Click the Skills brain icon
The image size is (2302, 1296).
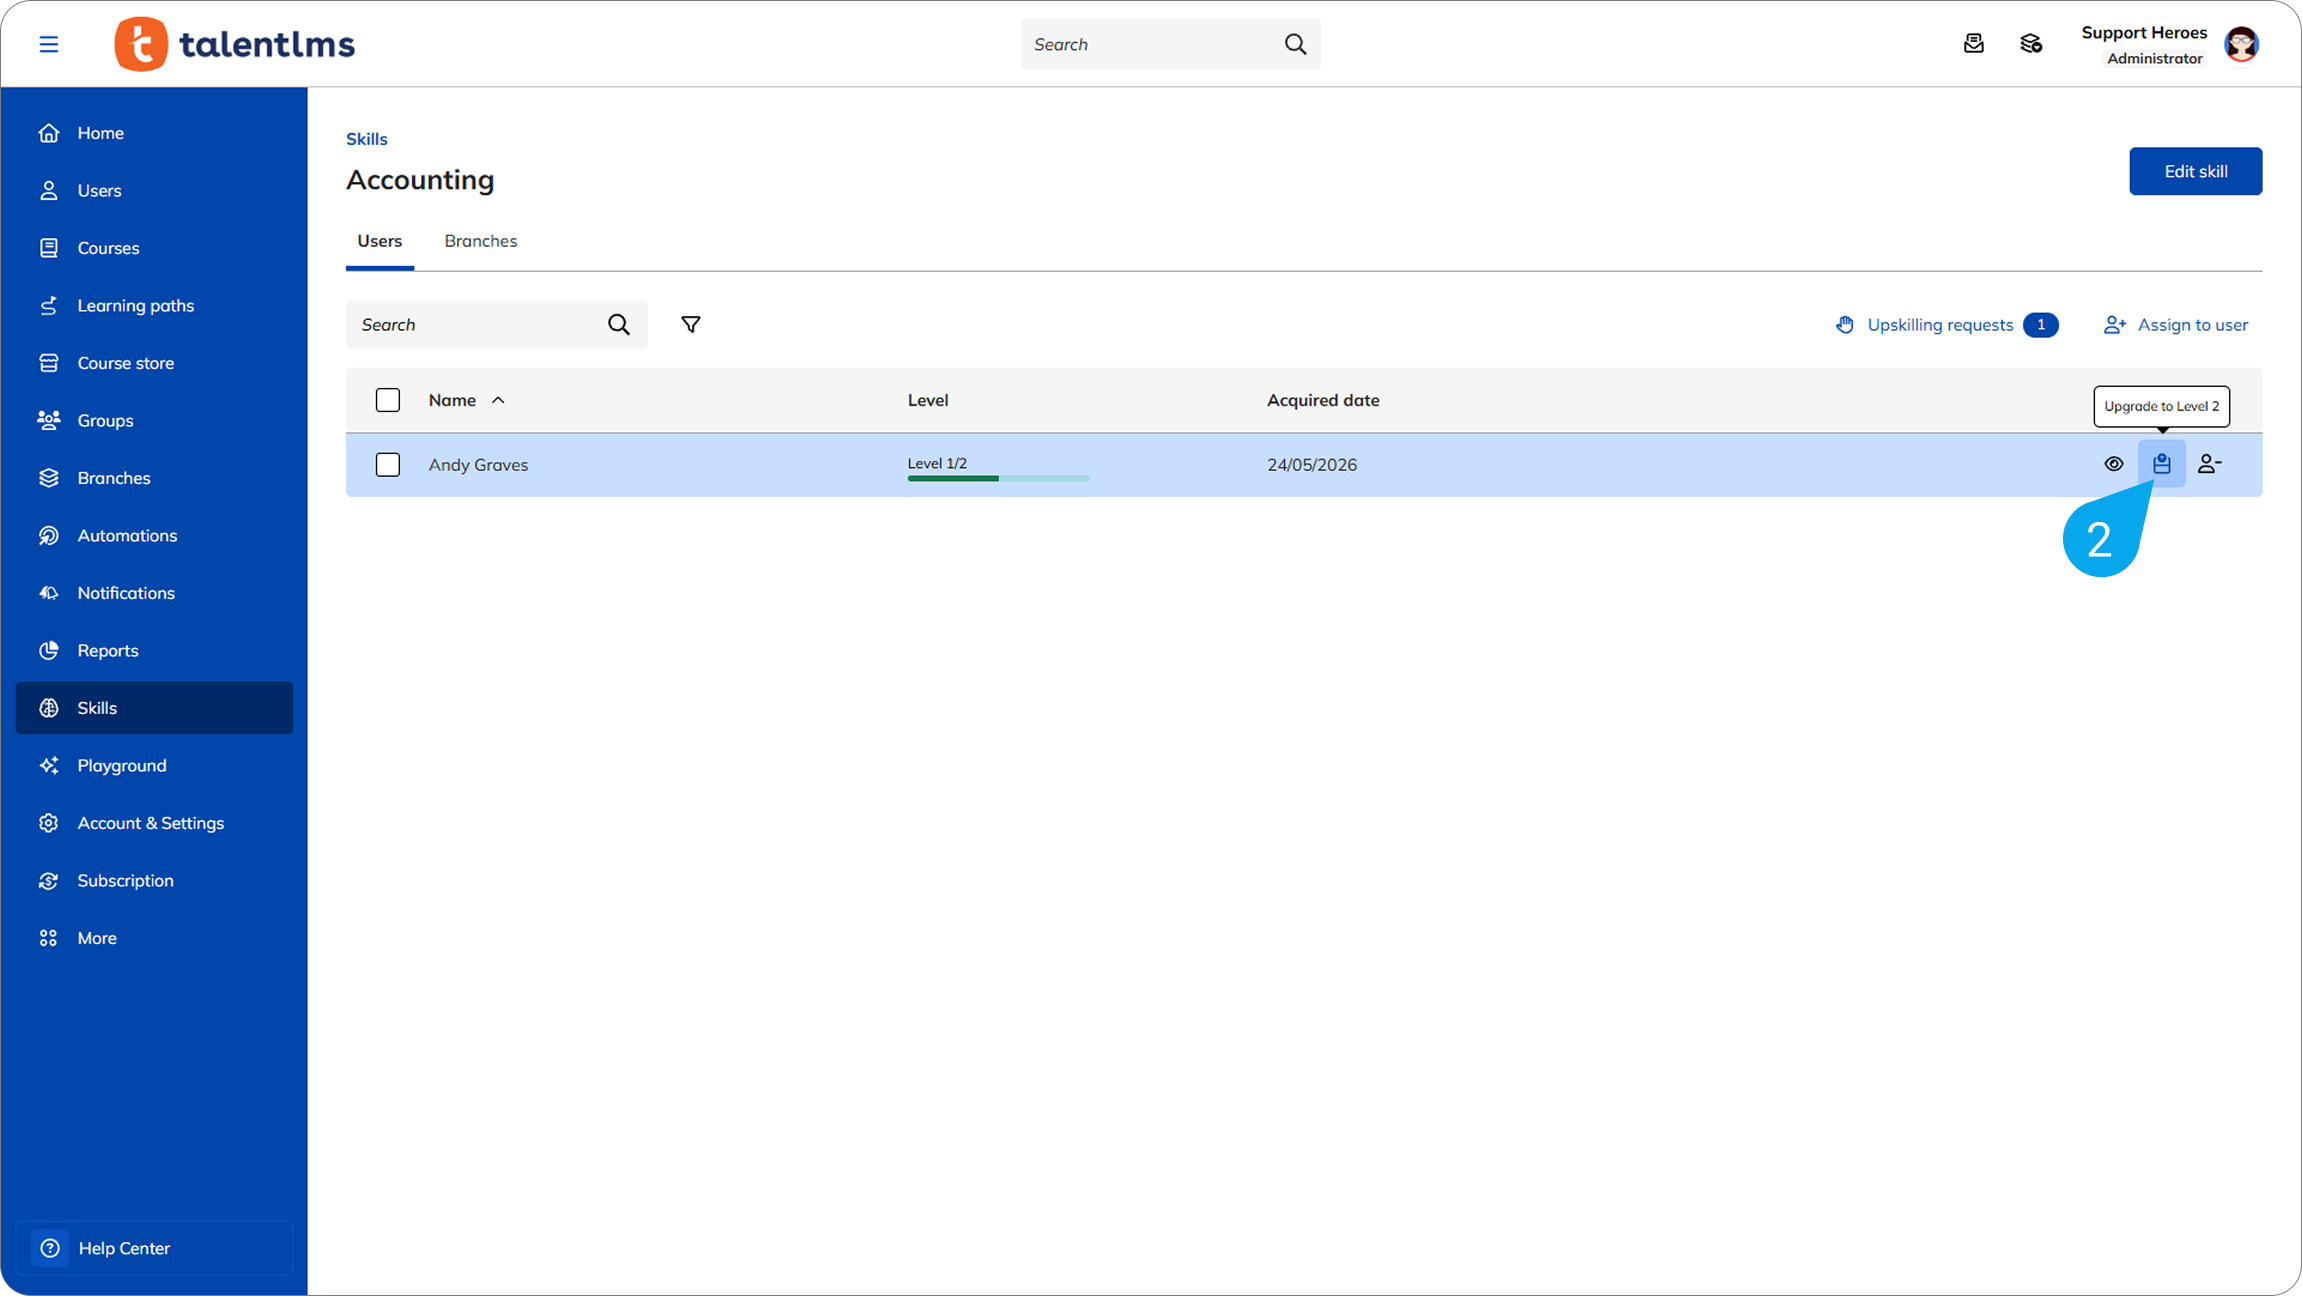[x=49, y=708]
